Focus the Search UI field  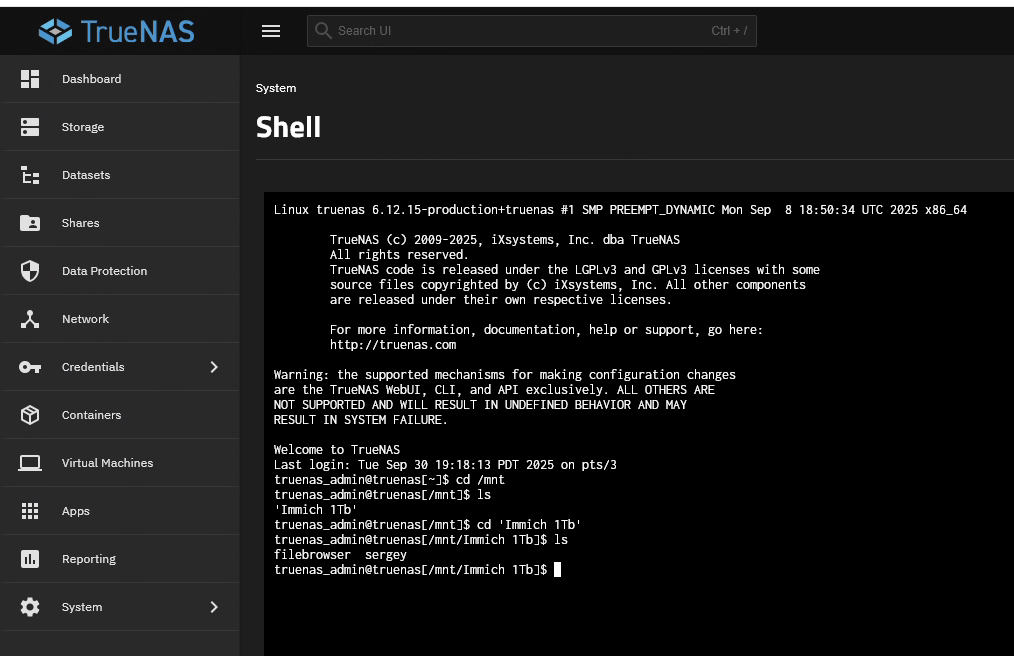click(532, 31)
